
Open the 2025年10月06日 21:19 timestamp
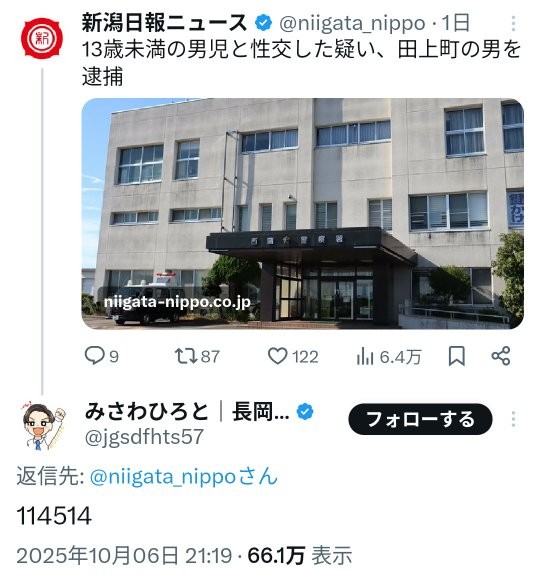click(124, 556)
